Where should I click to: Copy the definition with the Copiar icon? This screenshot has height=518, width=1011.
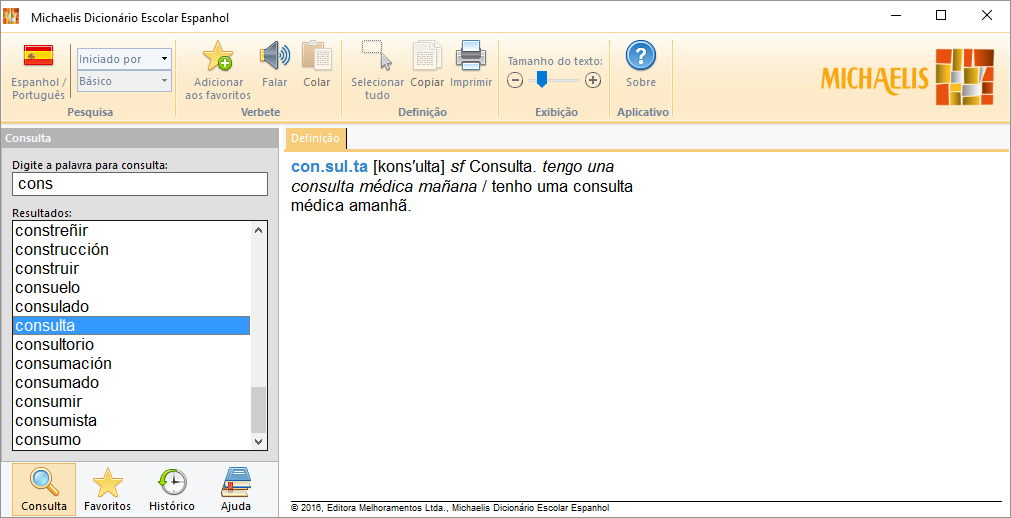pos(427,56)
